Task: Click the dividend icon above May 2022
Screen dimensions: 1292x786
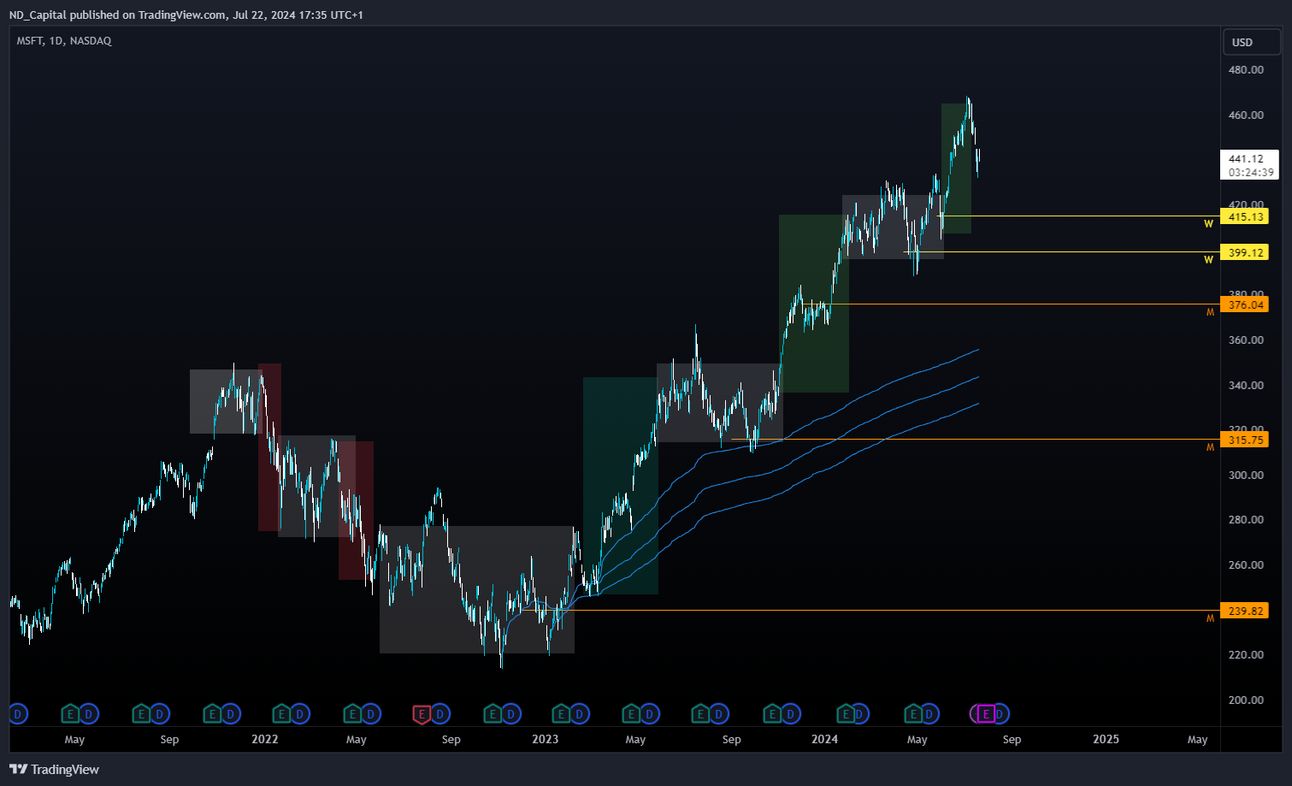Action: 370,713
